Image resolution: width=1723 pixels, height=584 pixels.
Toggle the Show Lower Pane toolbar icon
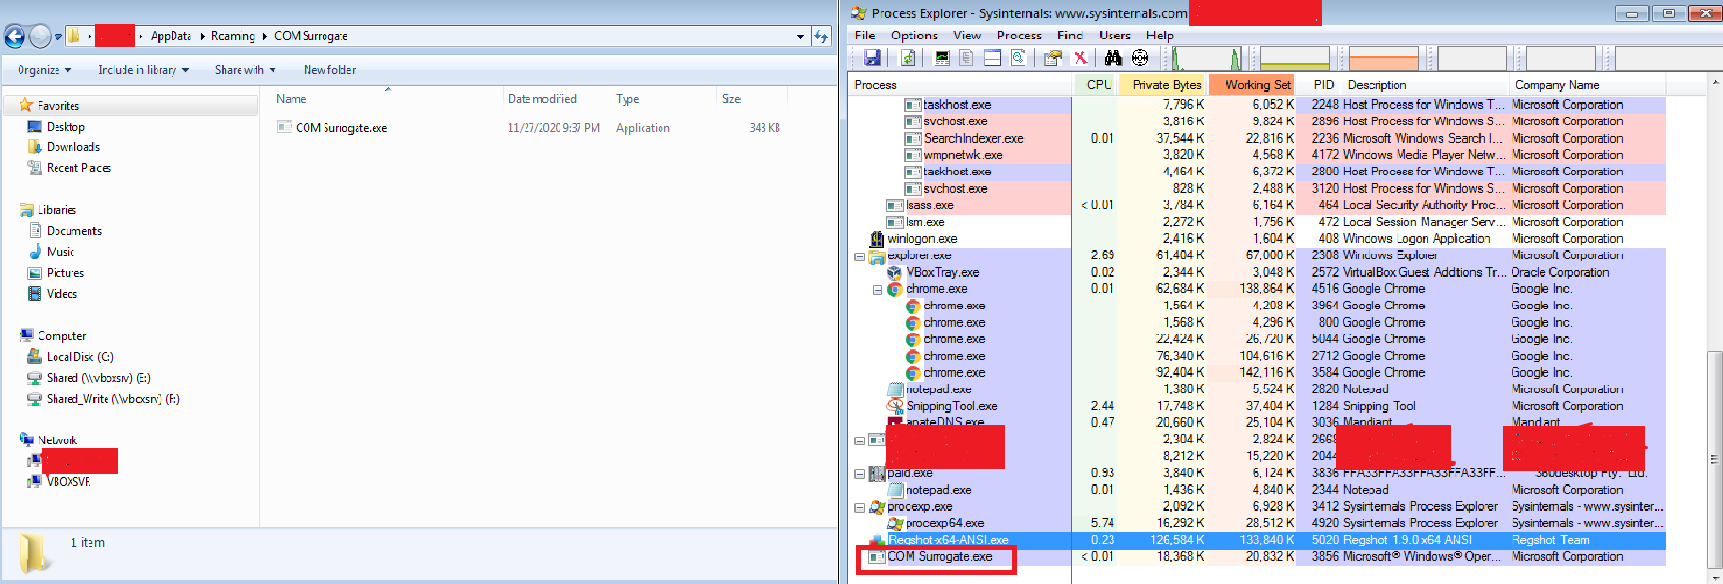[x=992, y=58]
